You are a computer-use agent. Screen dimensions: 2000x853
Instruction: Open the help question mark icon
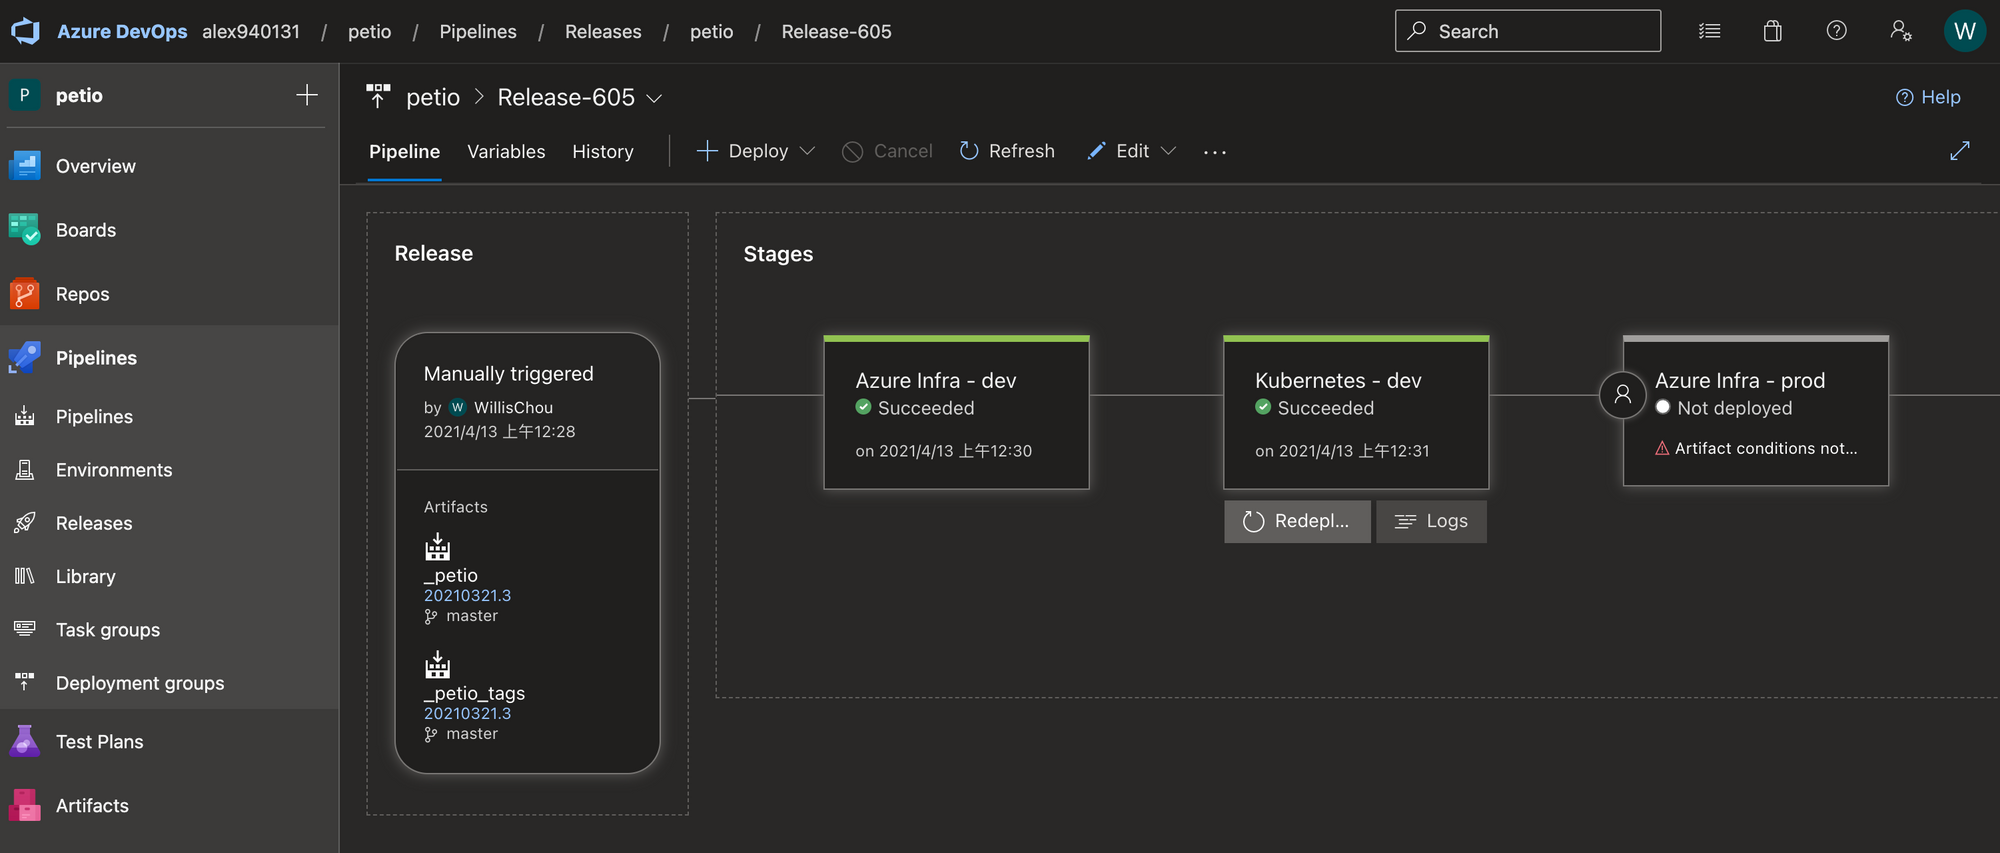click(x=1836, y=31)
